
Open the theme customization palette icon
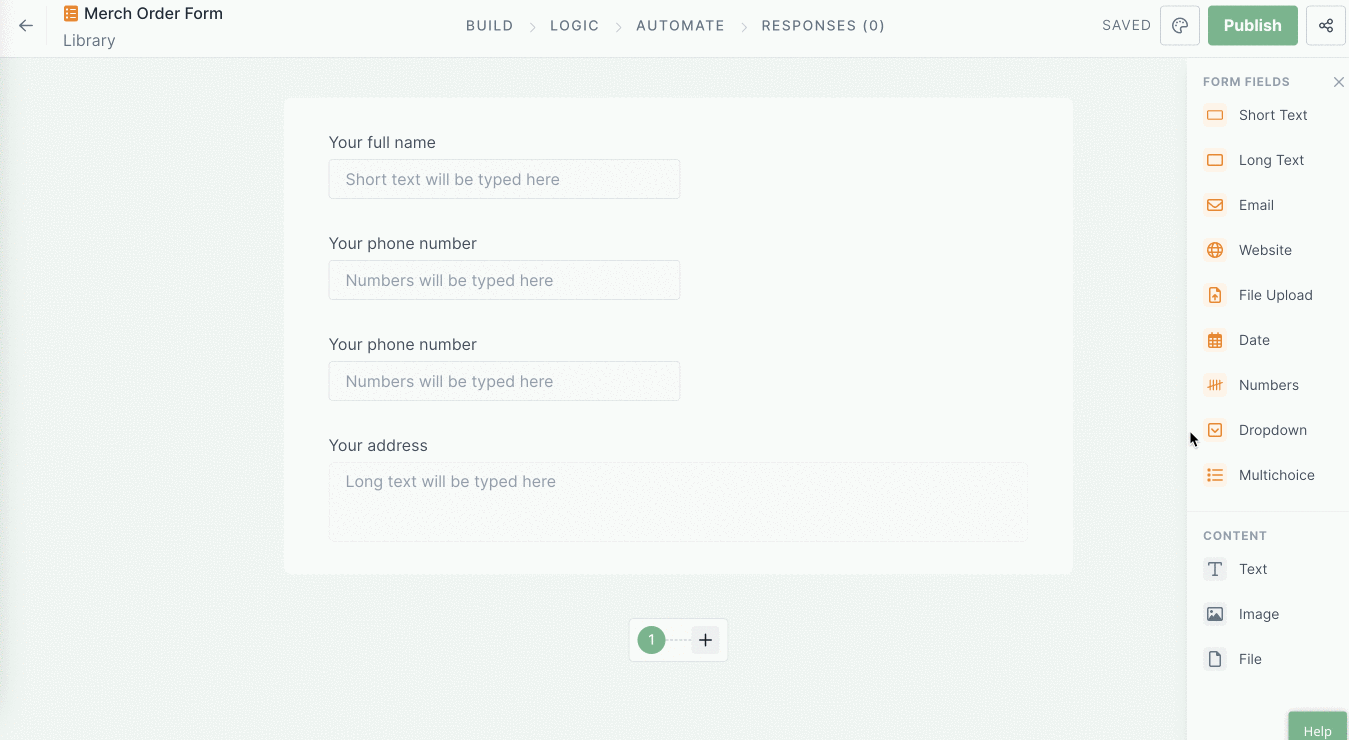pos(1179,25)
